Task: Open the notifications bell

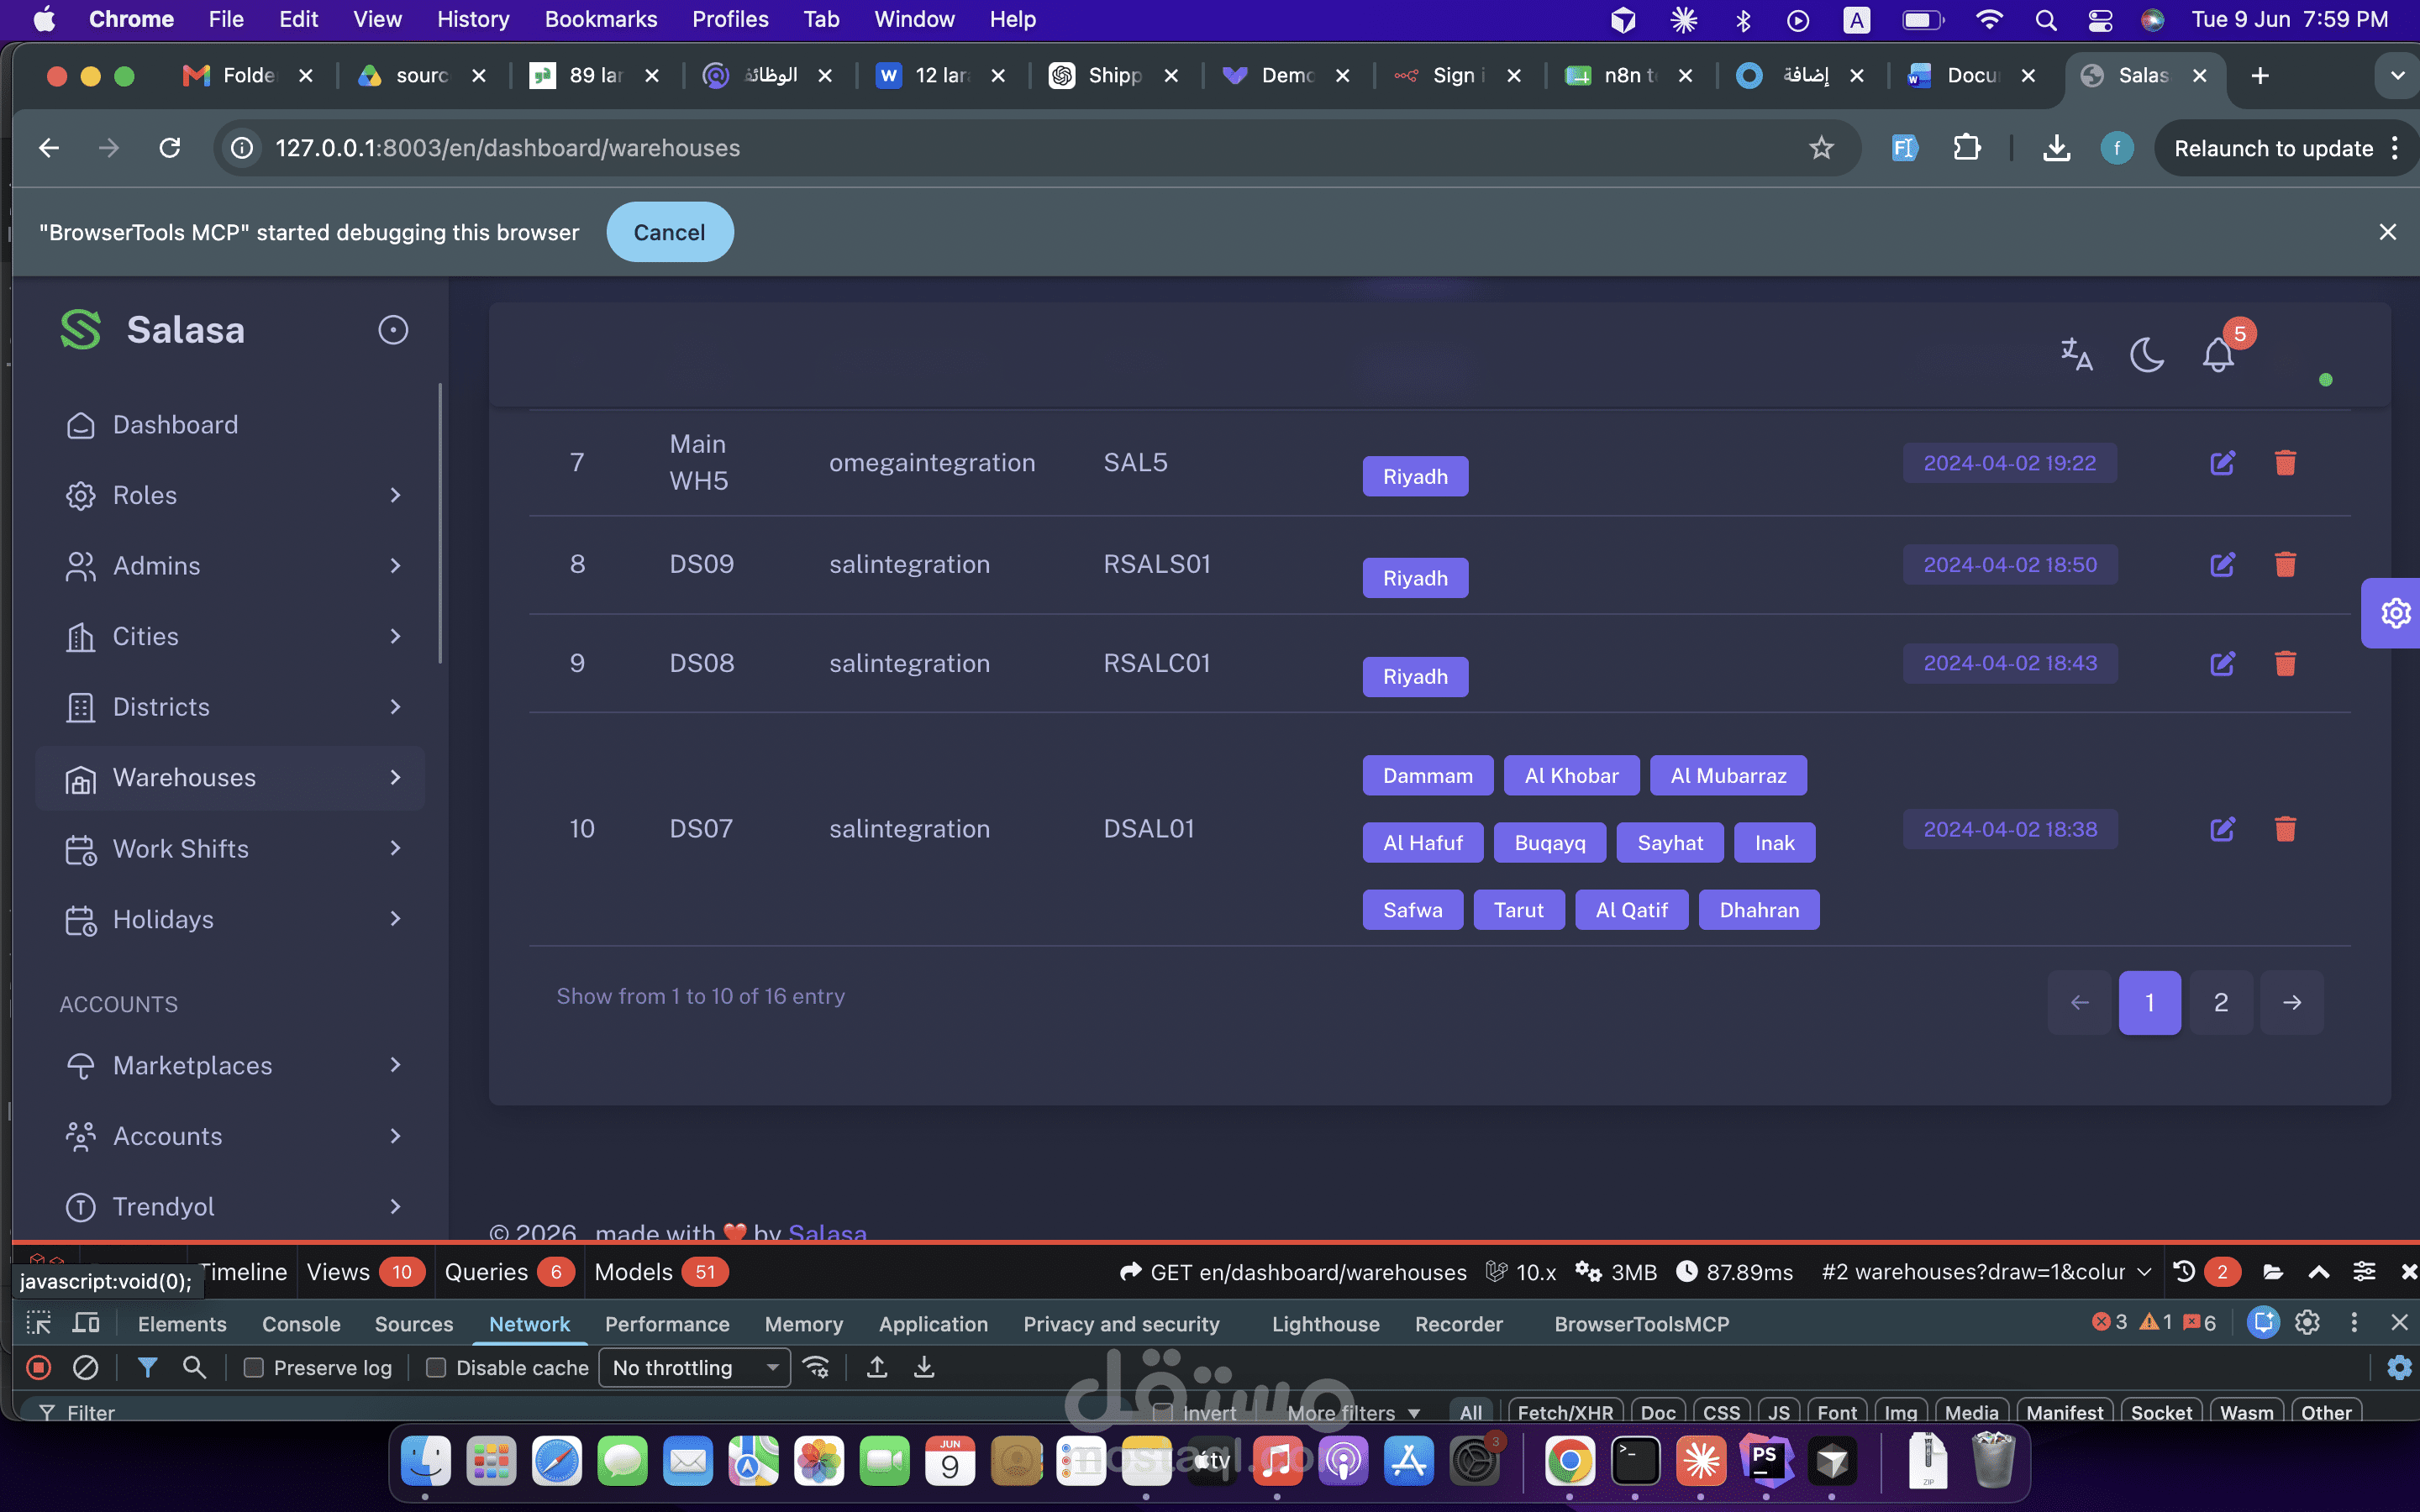Action: (x=2218, y=354)
